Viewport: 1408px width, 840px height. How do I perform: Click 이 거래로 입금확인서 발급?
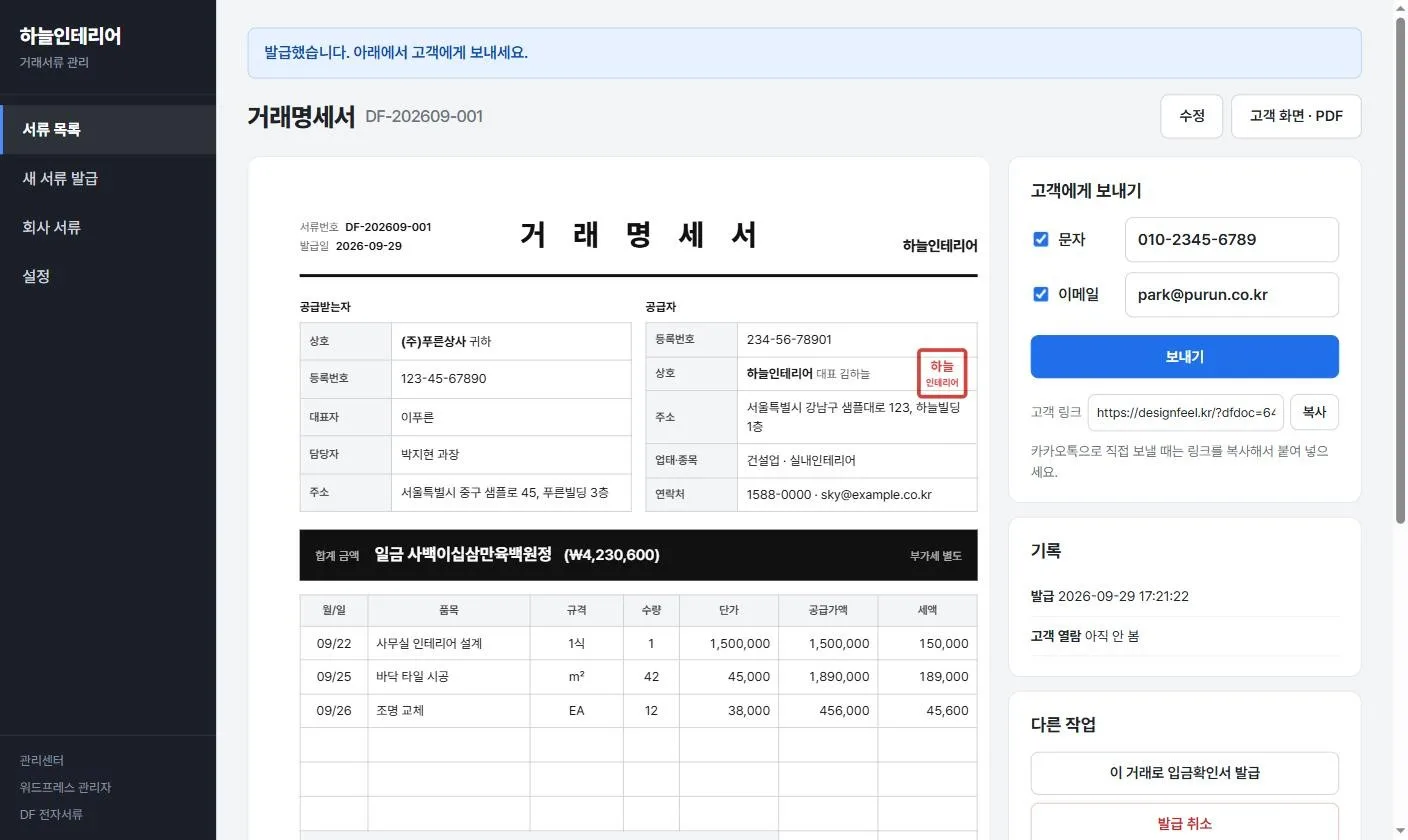[x=1184, y=773]
